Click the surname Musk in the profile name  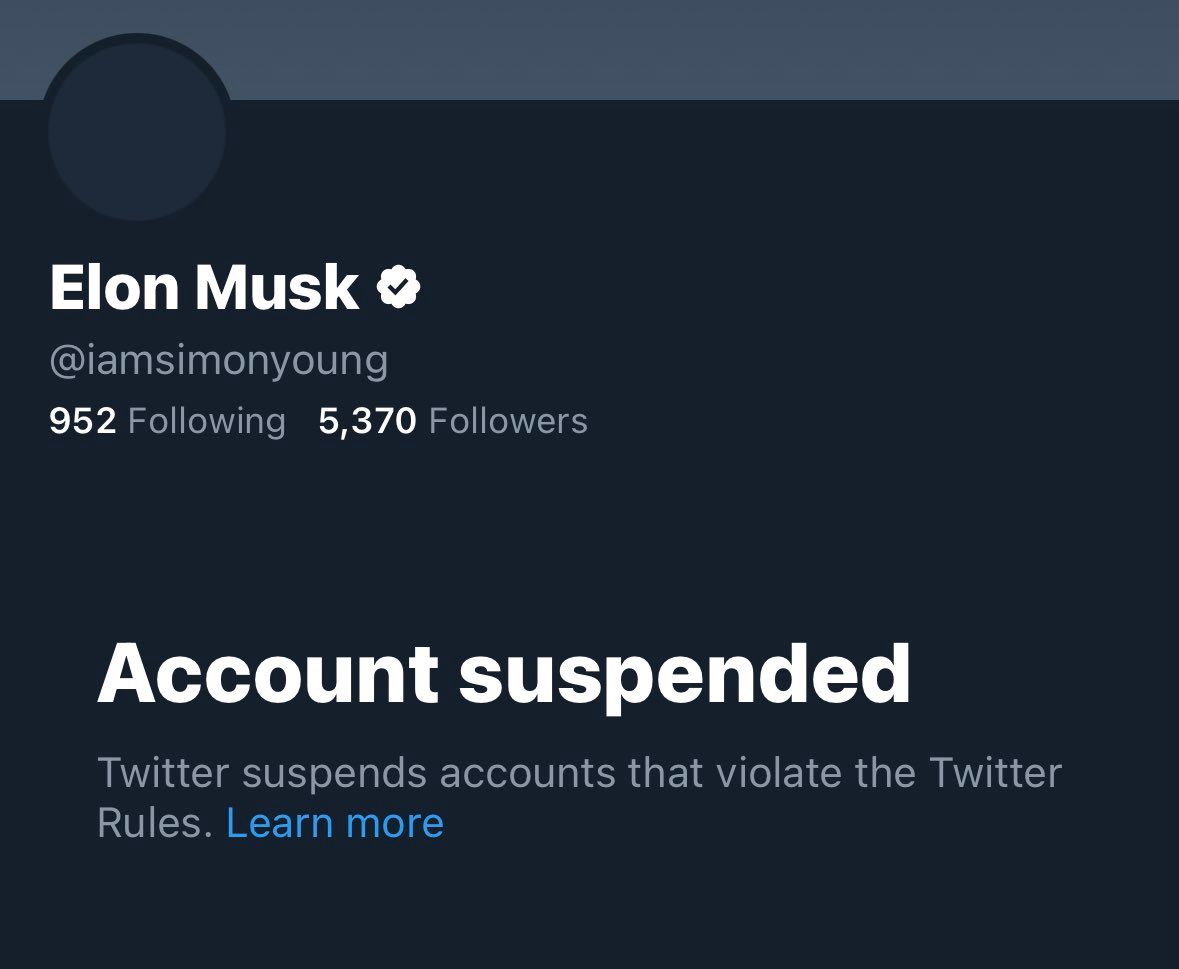[277, 286]
